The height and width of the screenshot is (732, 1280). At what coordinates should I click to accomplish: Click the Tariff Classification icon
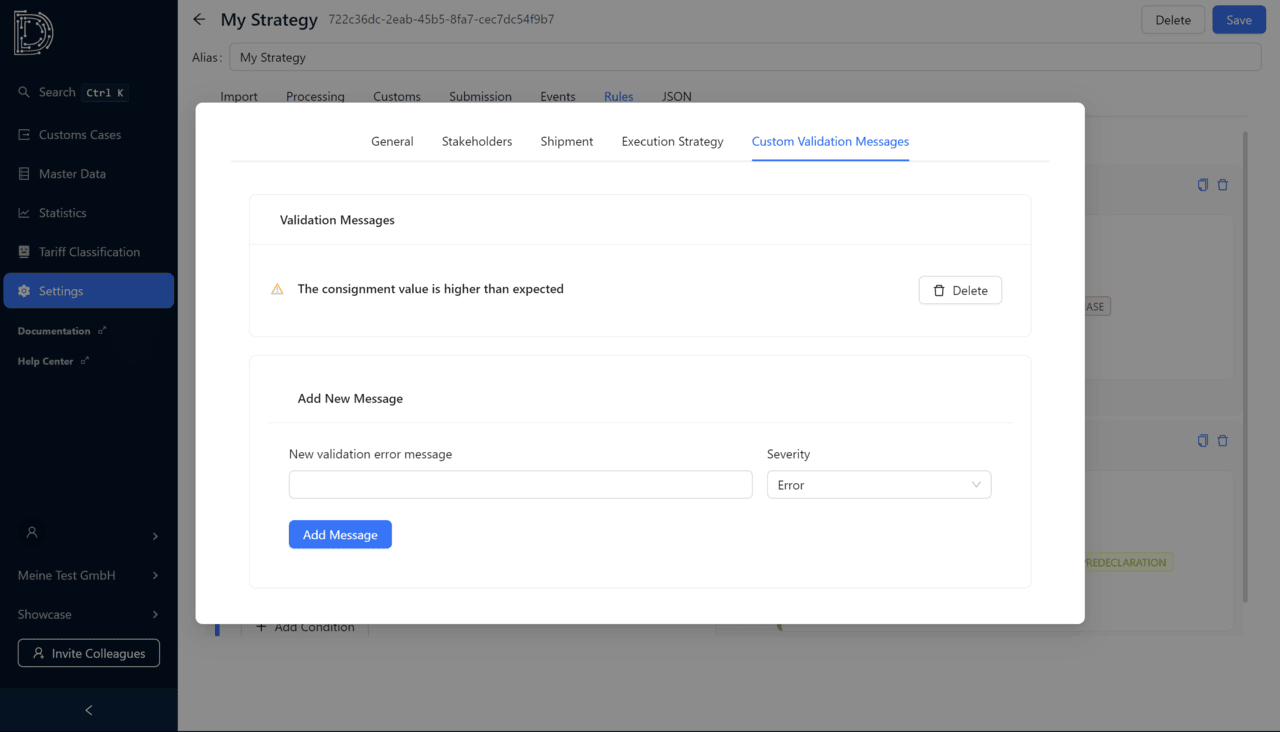(24, 252)
